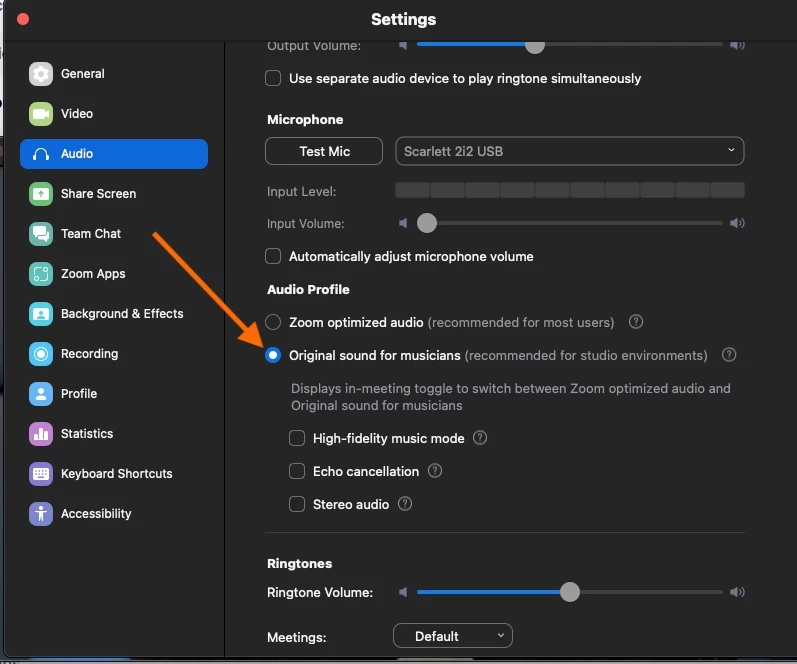Open Zoom Apps settings label

[93, 274]
